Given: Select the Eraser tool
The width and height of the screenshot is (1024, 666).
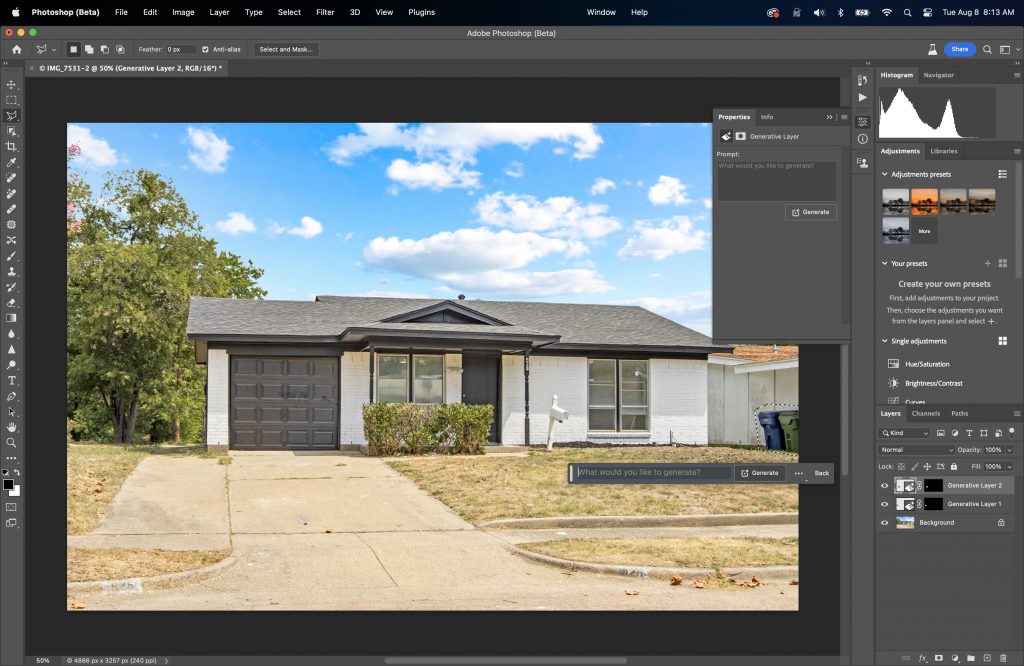Looking at the screenshot, I should (11, 303).
